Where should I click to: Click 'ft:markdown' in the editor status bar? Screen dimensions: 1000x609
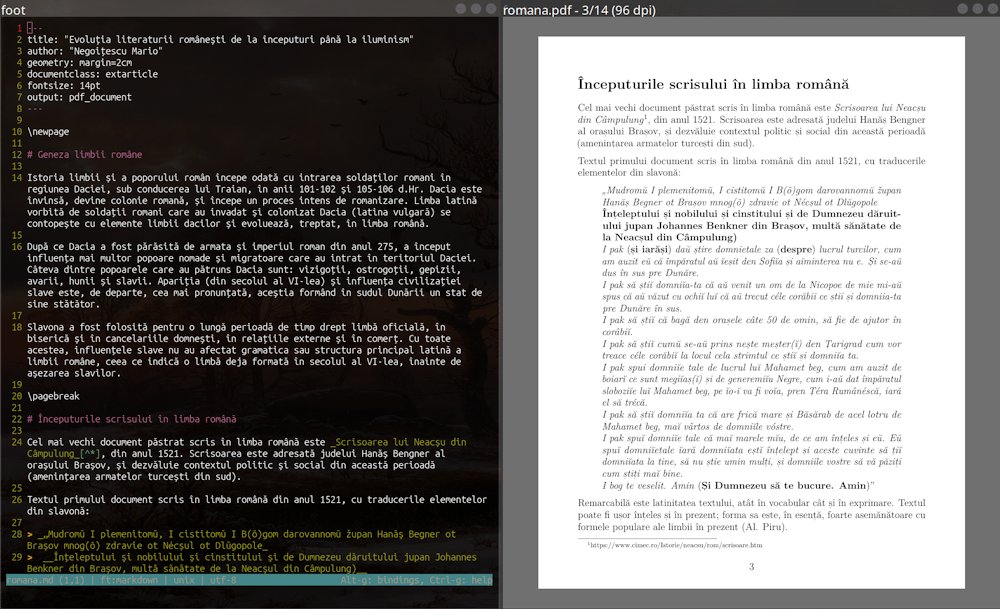(x=129, y=580)
